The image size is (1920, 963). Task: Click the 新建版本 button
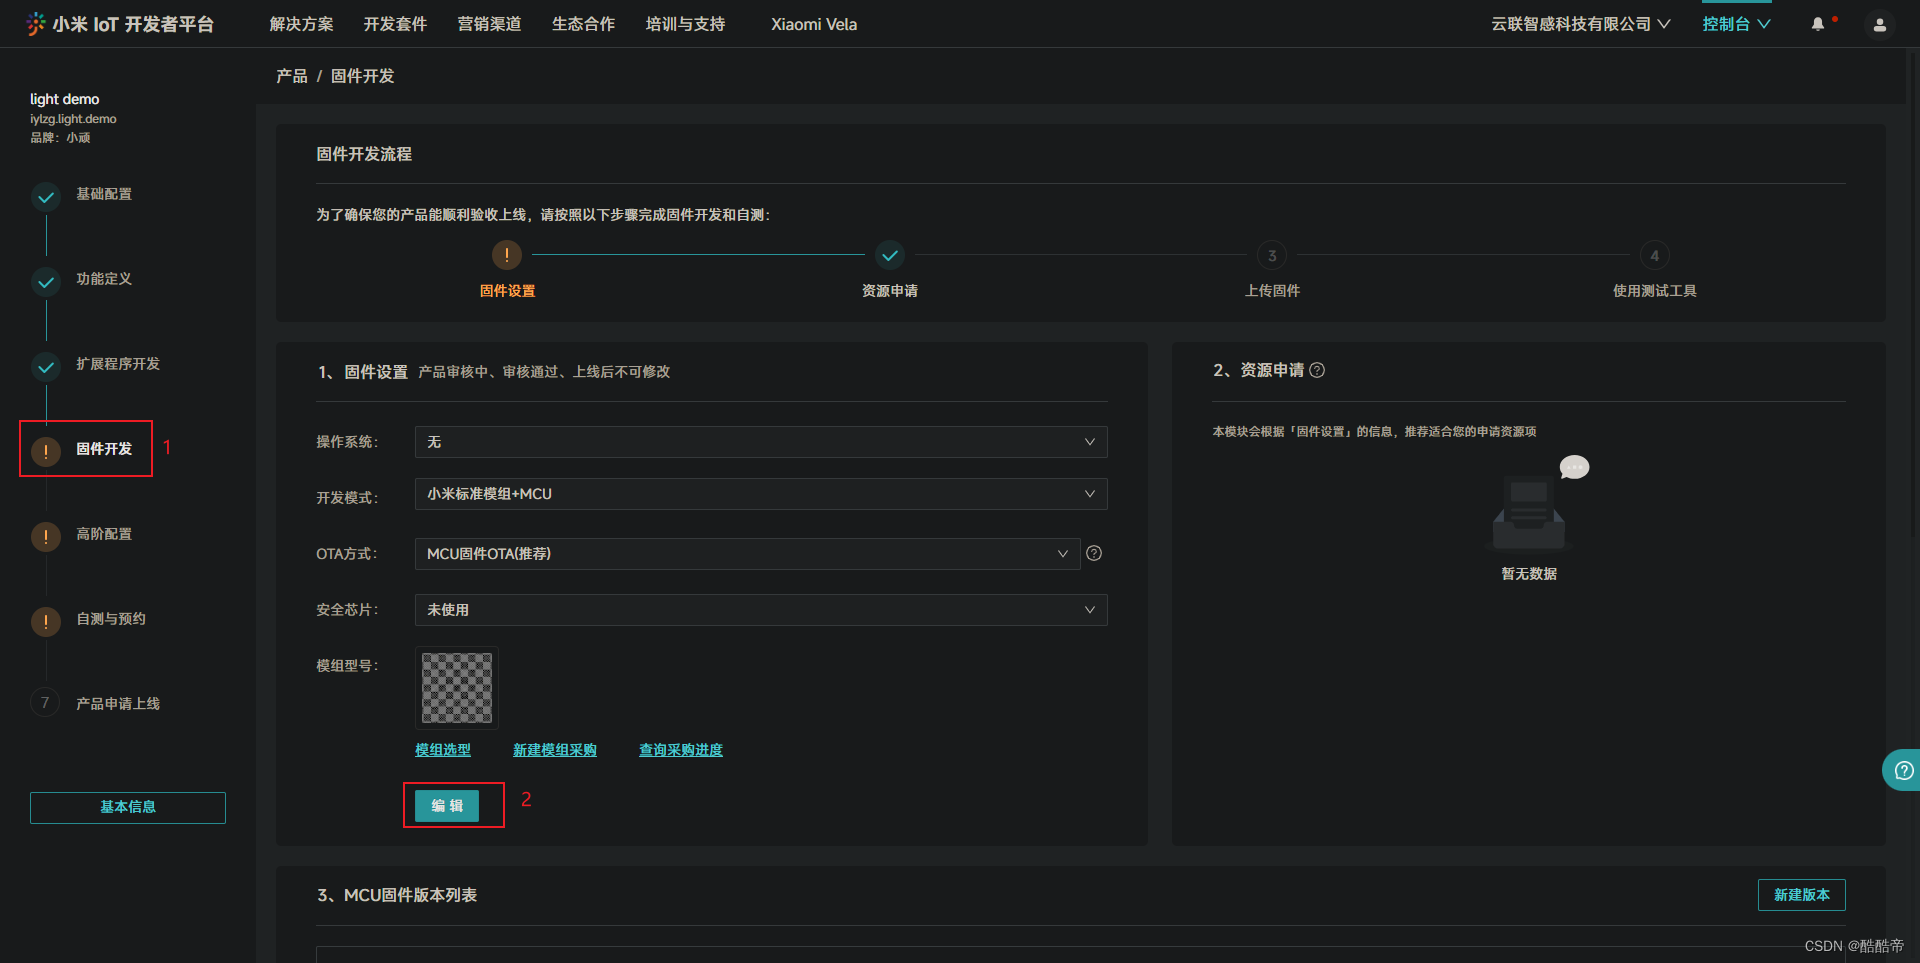click(x=1802, y=895)
